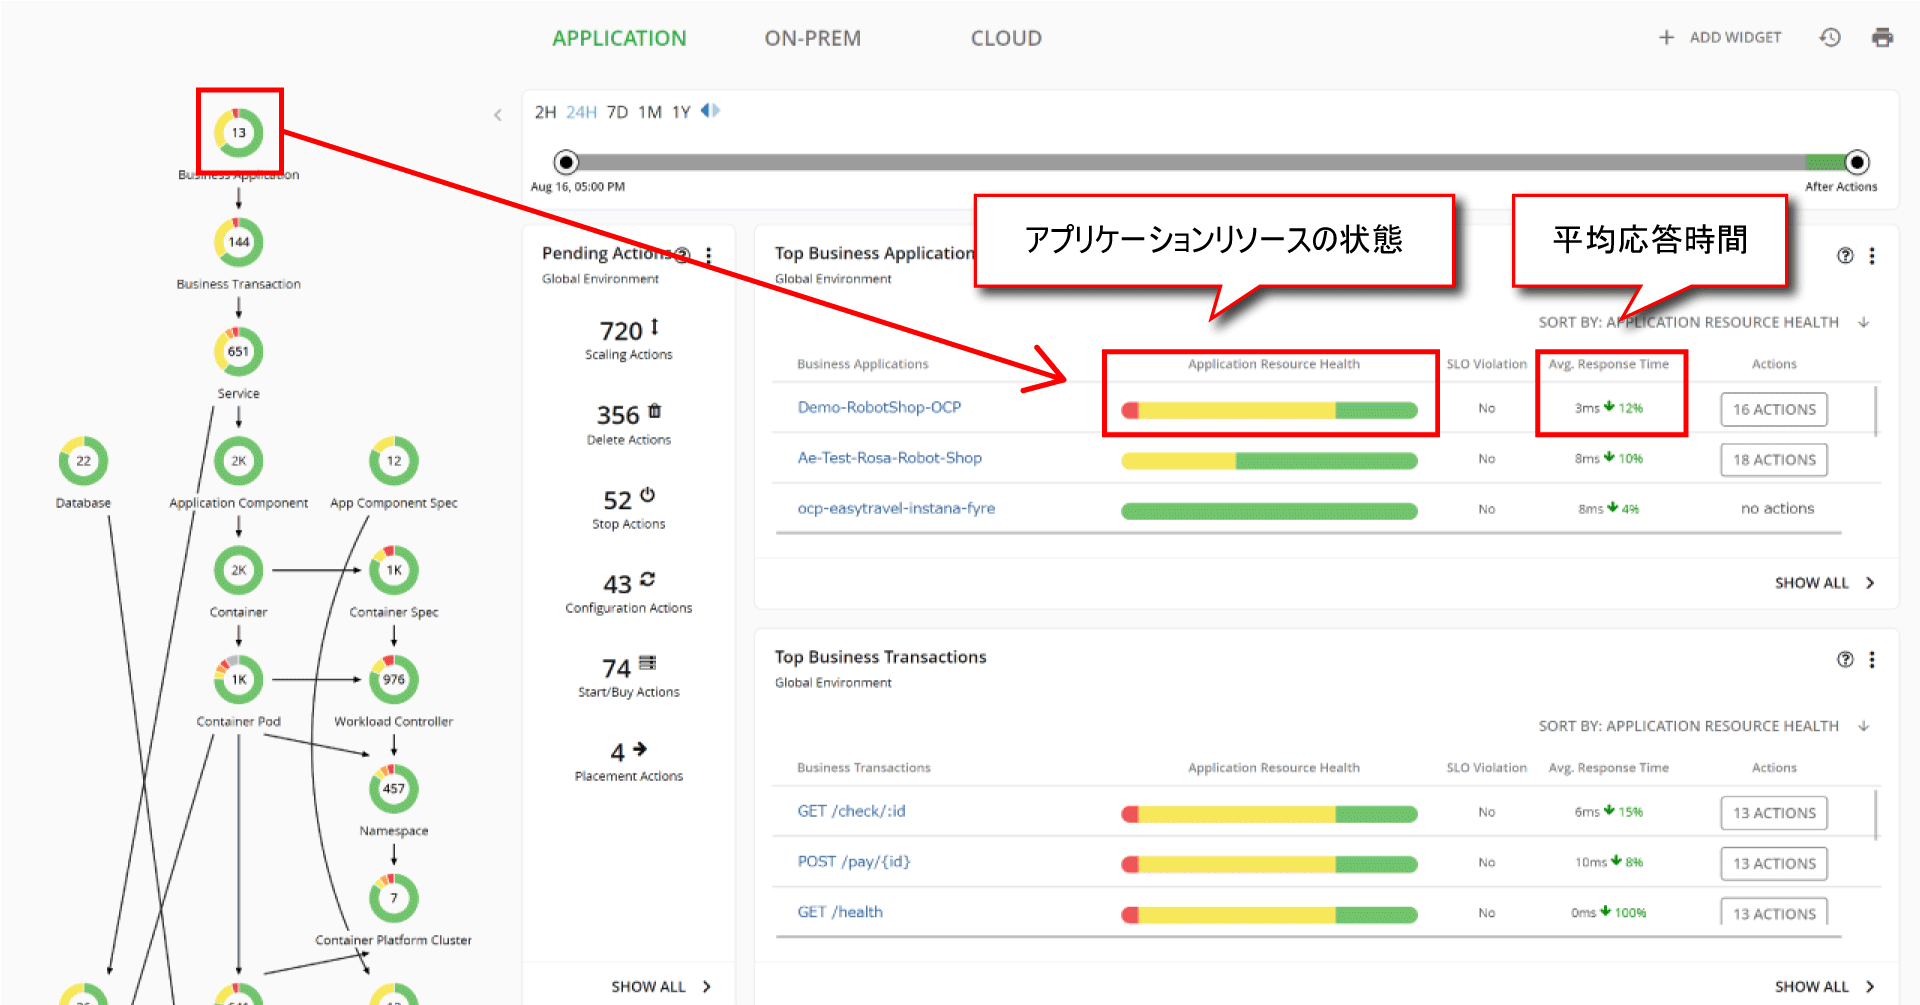Click Add Widget in the top bar
Viewport: 1920px width, 1005px height.
(1720, 38)
